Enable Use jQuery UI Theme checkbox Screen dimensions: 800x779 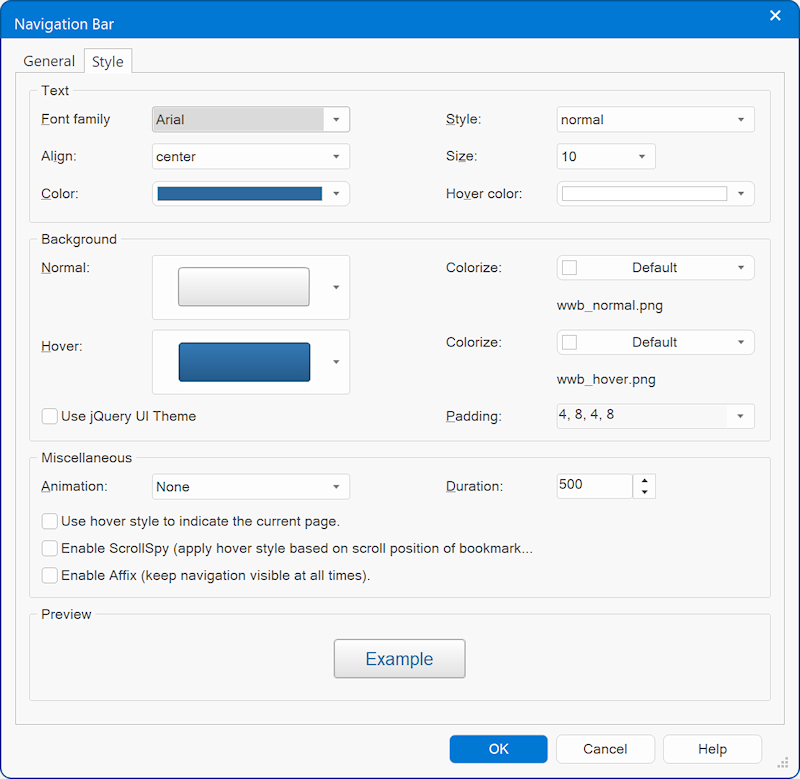pos(49,416)
